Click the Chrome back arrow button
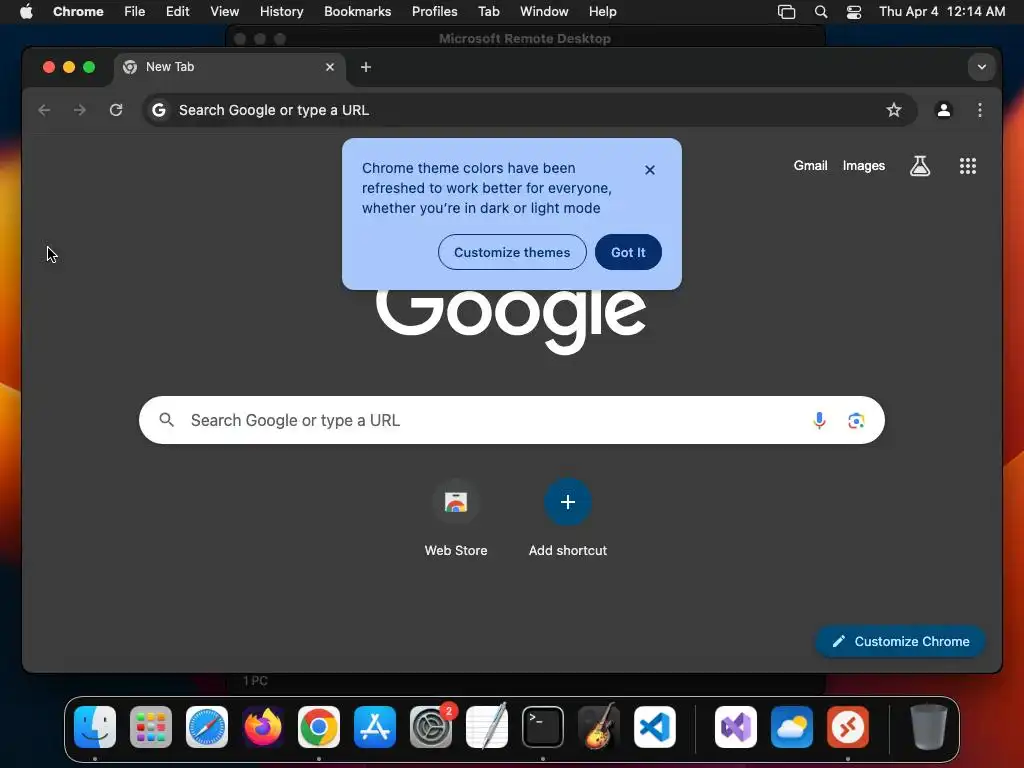Viewport: 1024px width, 768px height. (x=44, y=110)
